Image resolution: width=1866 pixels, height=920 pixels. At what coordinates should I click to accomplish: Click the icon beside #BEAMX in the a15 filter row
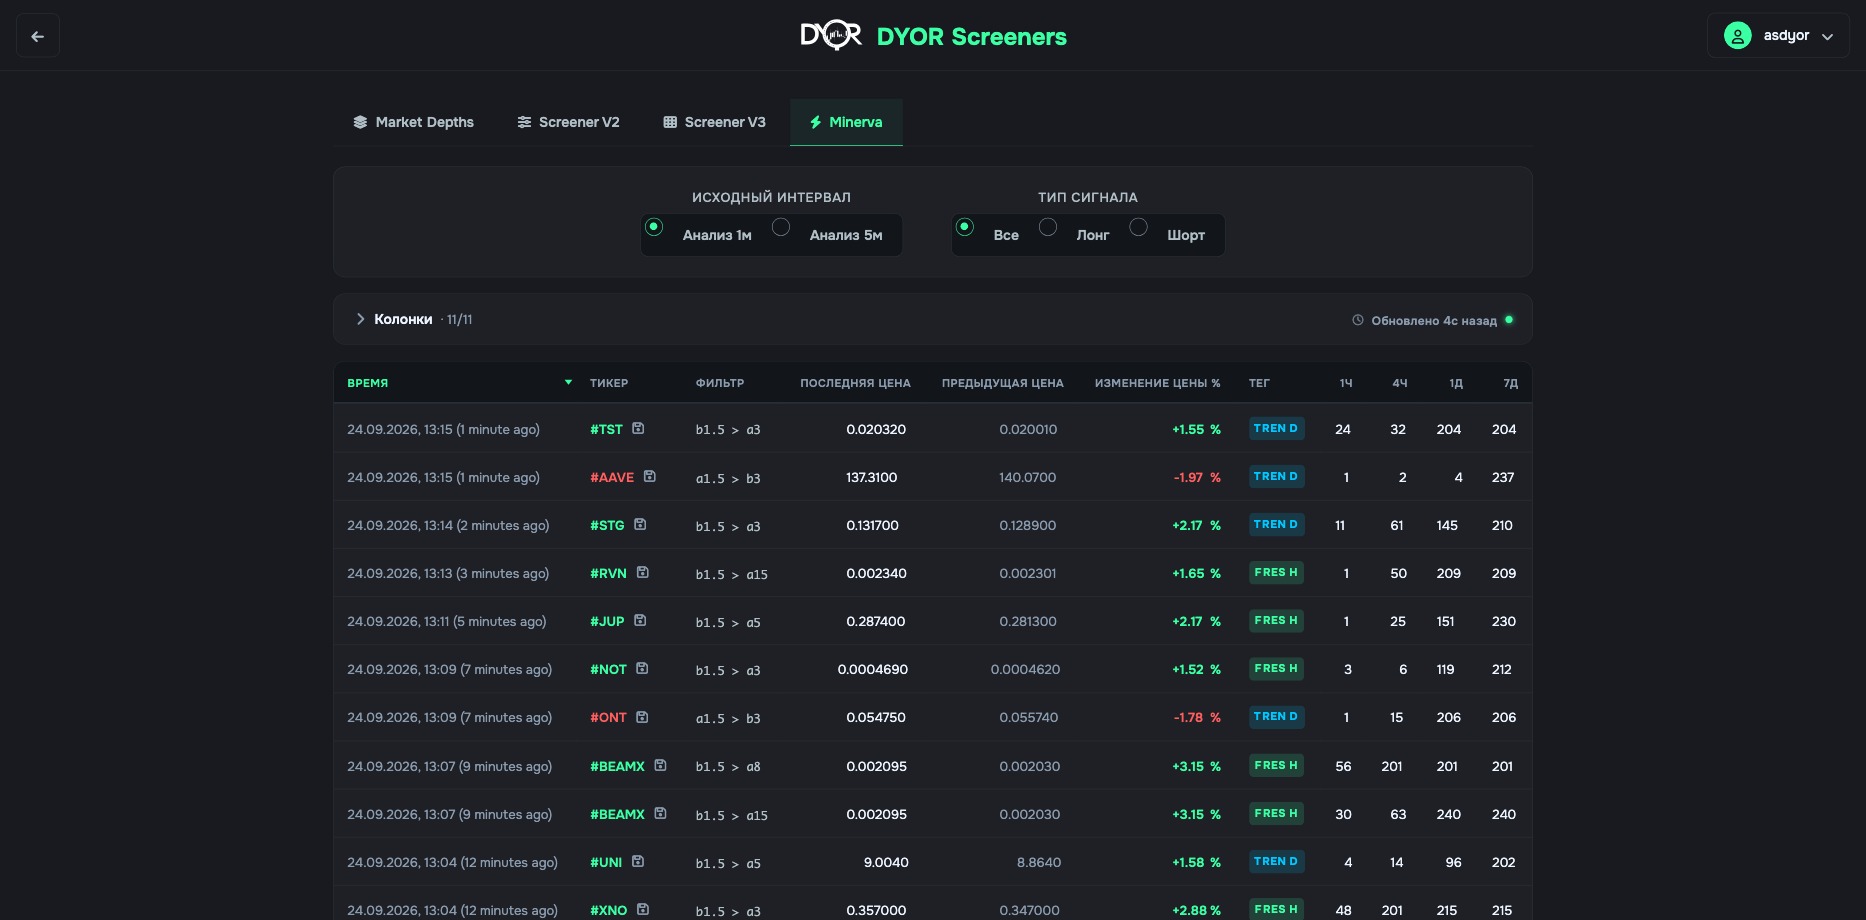tap(660, 813)
